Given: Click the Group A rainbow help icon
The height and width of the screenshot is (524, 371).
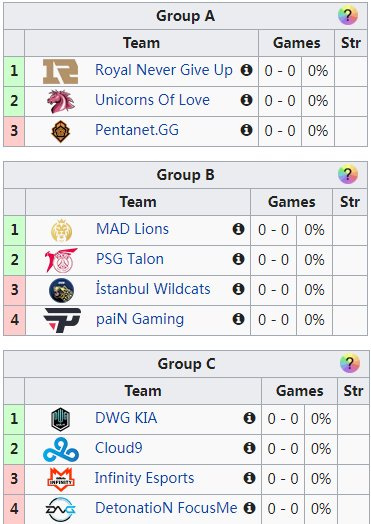Looking at the screenshot, I should coord(348,15).
